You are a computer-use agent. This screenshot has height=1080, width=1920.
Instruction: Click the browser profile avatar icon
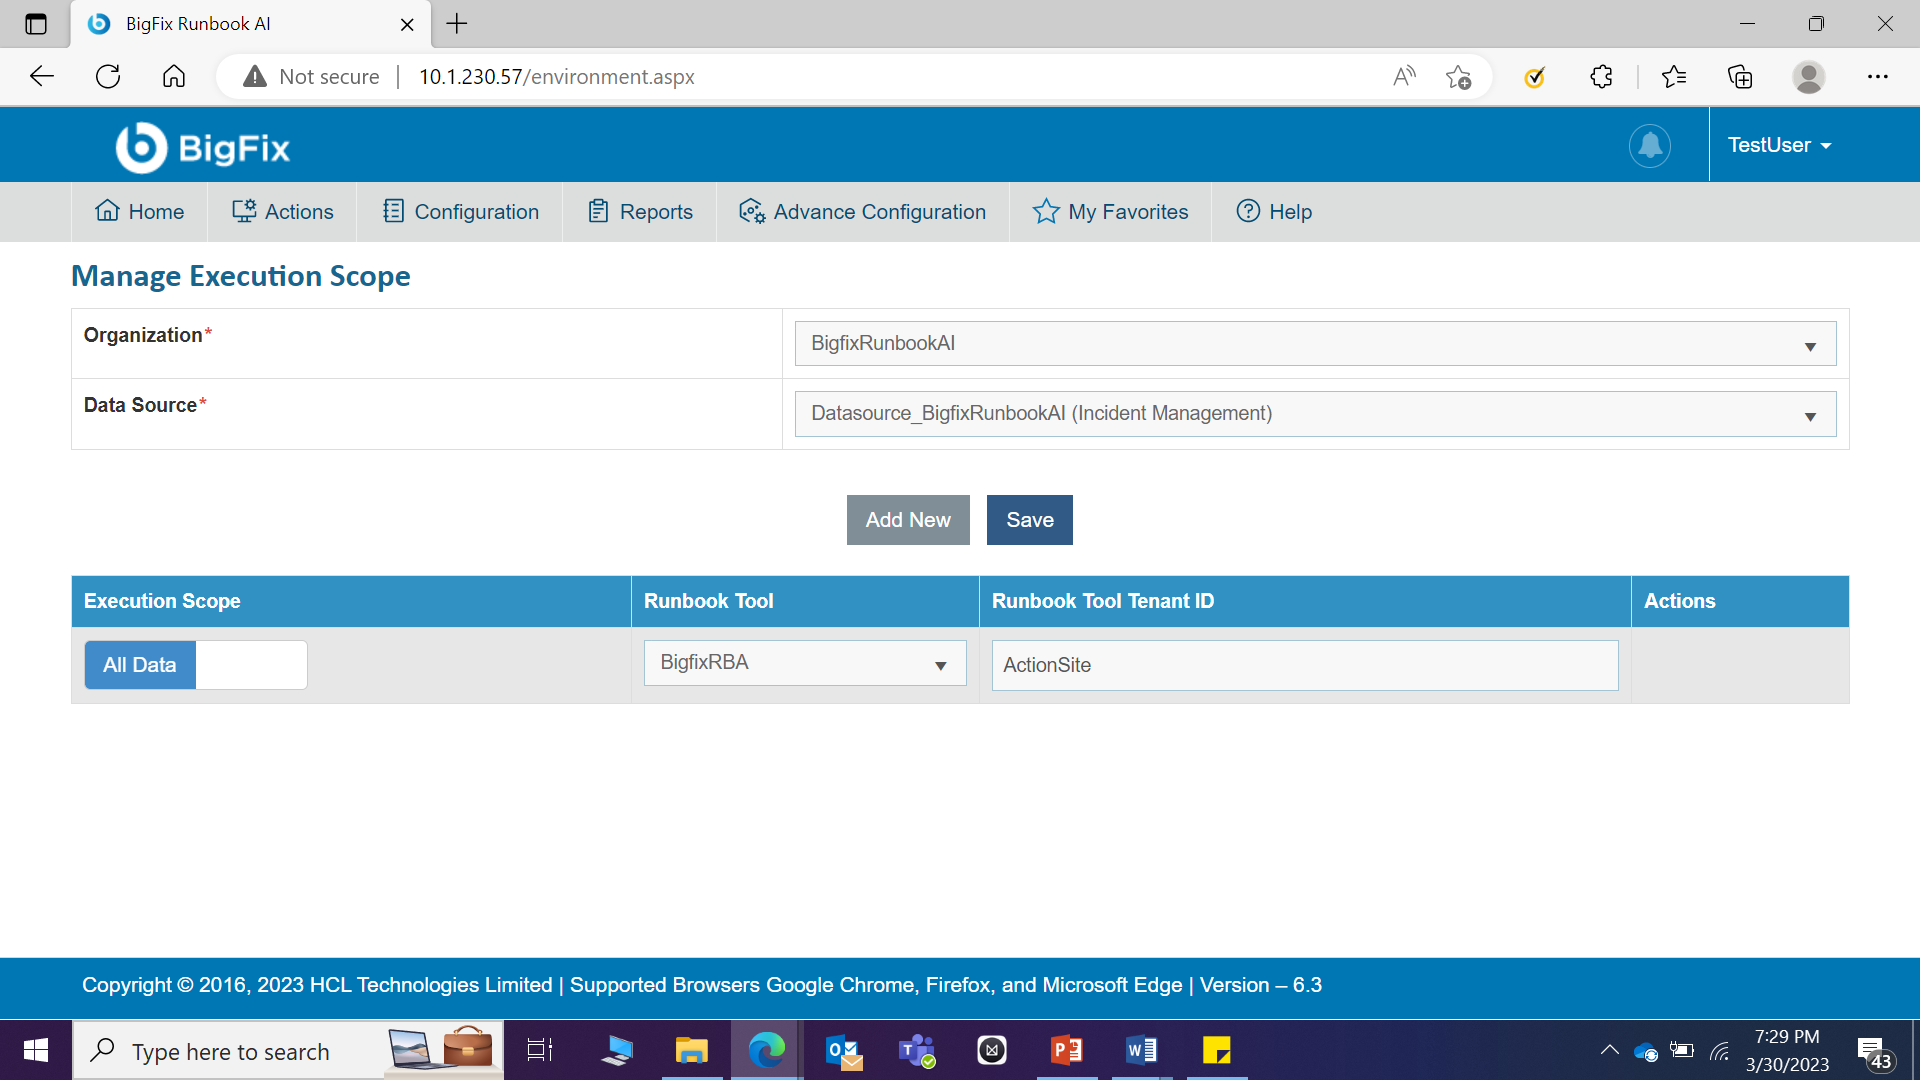pos(1808,77)
